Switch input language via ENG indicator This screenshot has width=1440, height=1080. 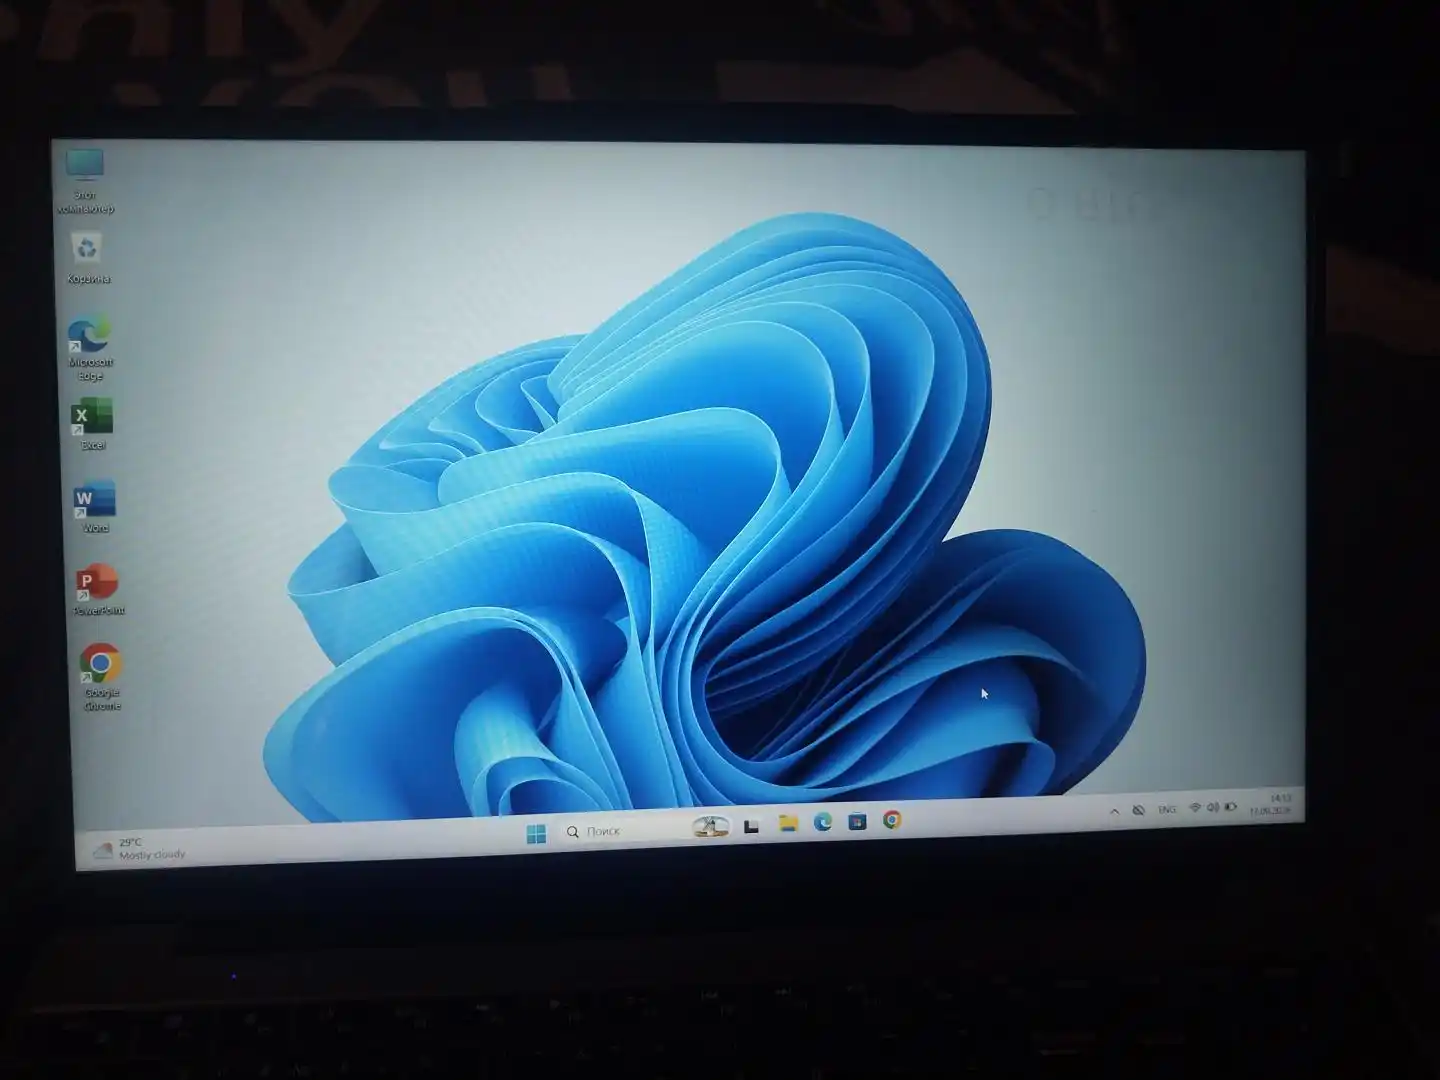(x=1167, y=809)
